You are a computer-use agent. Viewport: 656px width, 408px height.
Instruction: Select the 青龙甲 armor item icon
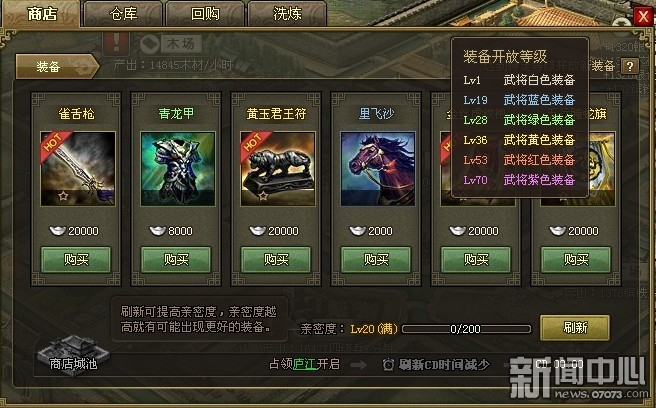(178, 169)
